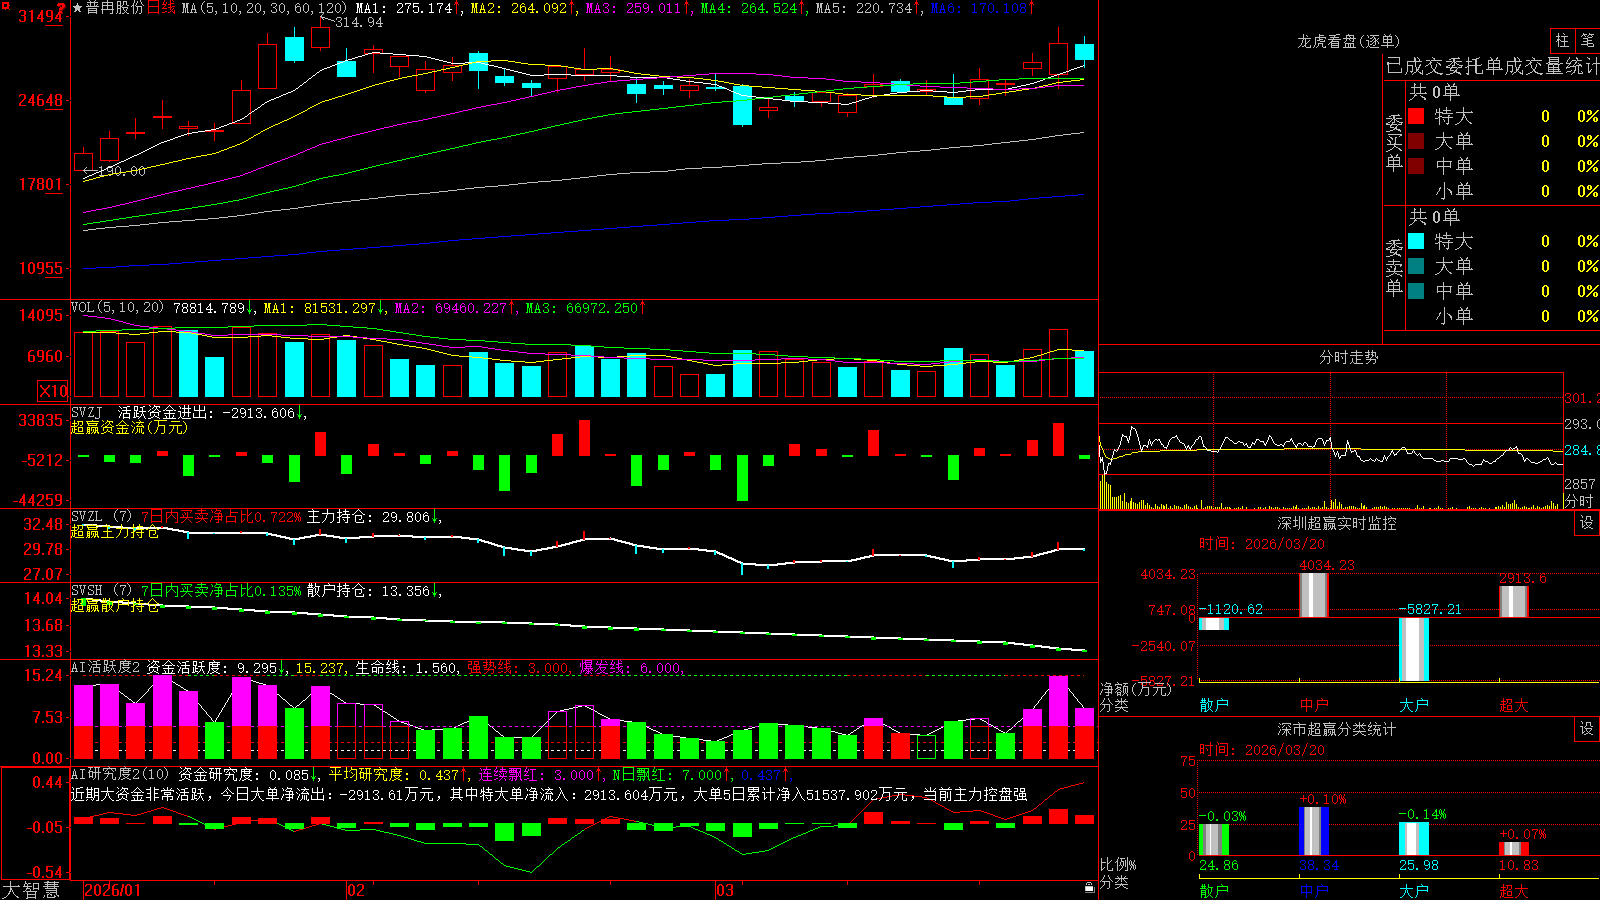
Task: Click the -1120.62 散户 net amount bar
Action: tap(1214, 624)
